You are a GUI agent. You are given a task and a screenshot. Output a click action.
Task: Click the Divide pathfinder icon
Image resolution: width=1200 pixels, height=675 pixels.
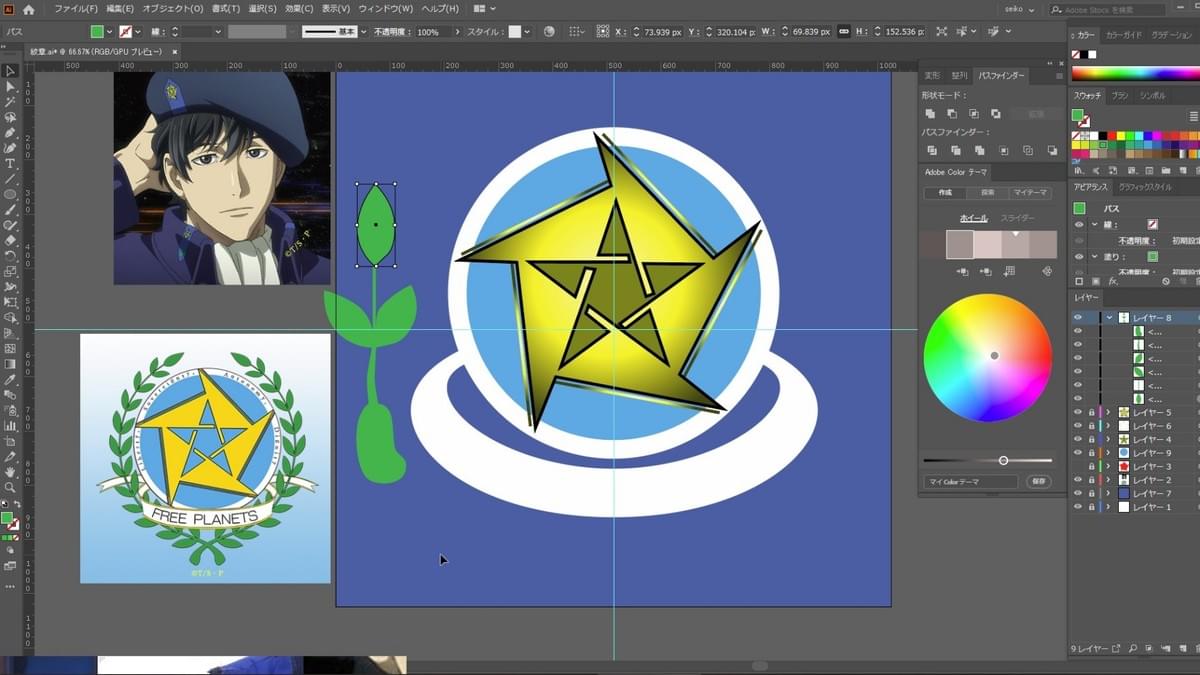tap(932, 150)
